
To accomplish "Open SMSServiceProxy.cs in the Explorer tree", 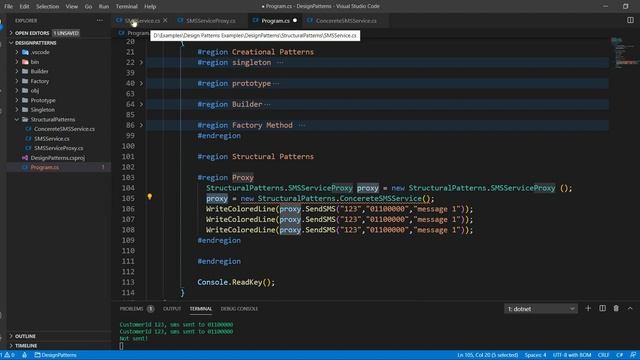I will pos(59,148).
